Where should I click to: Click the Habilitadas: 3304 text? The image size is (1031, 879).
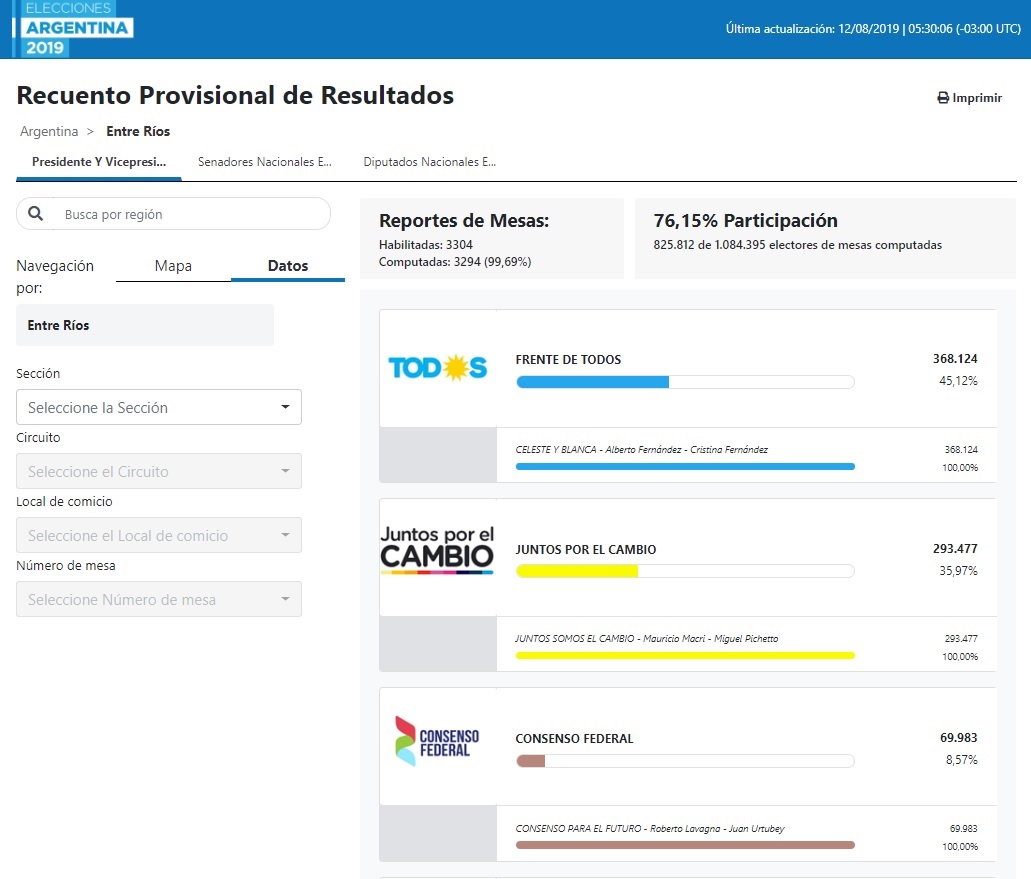[426, 245]
